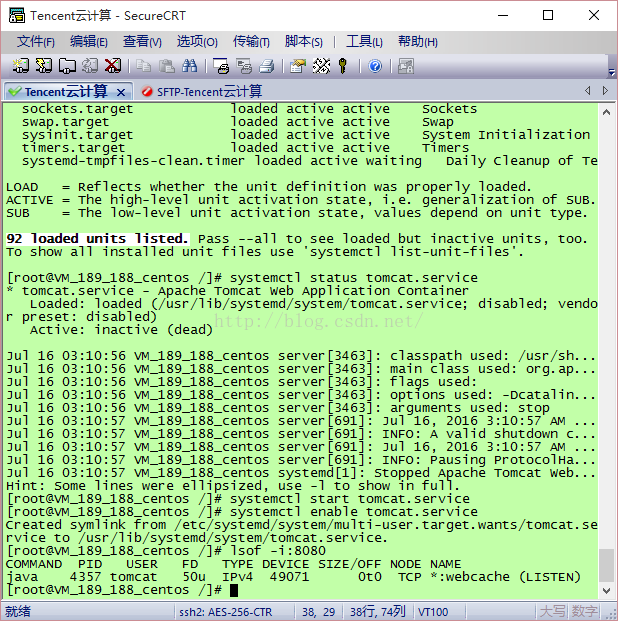Click the Connect in Tab icon
The image size is (618, 621).
coord(67,66)
